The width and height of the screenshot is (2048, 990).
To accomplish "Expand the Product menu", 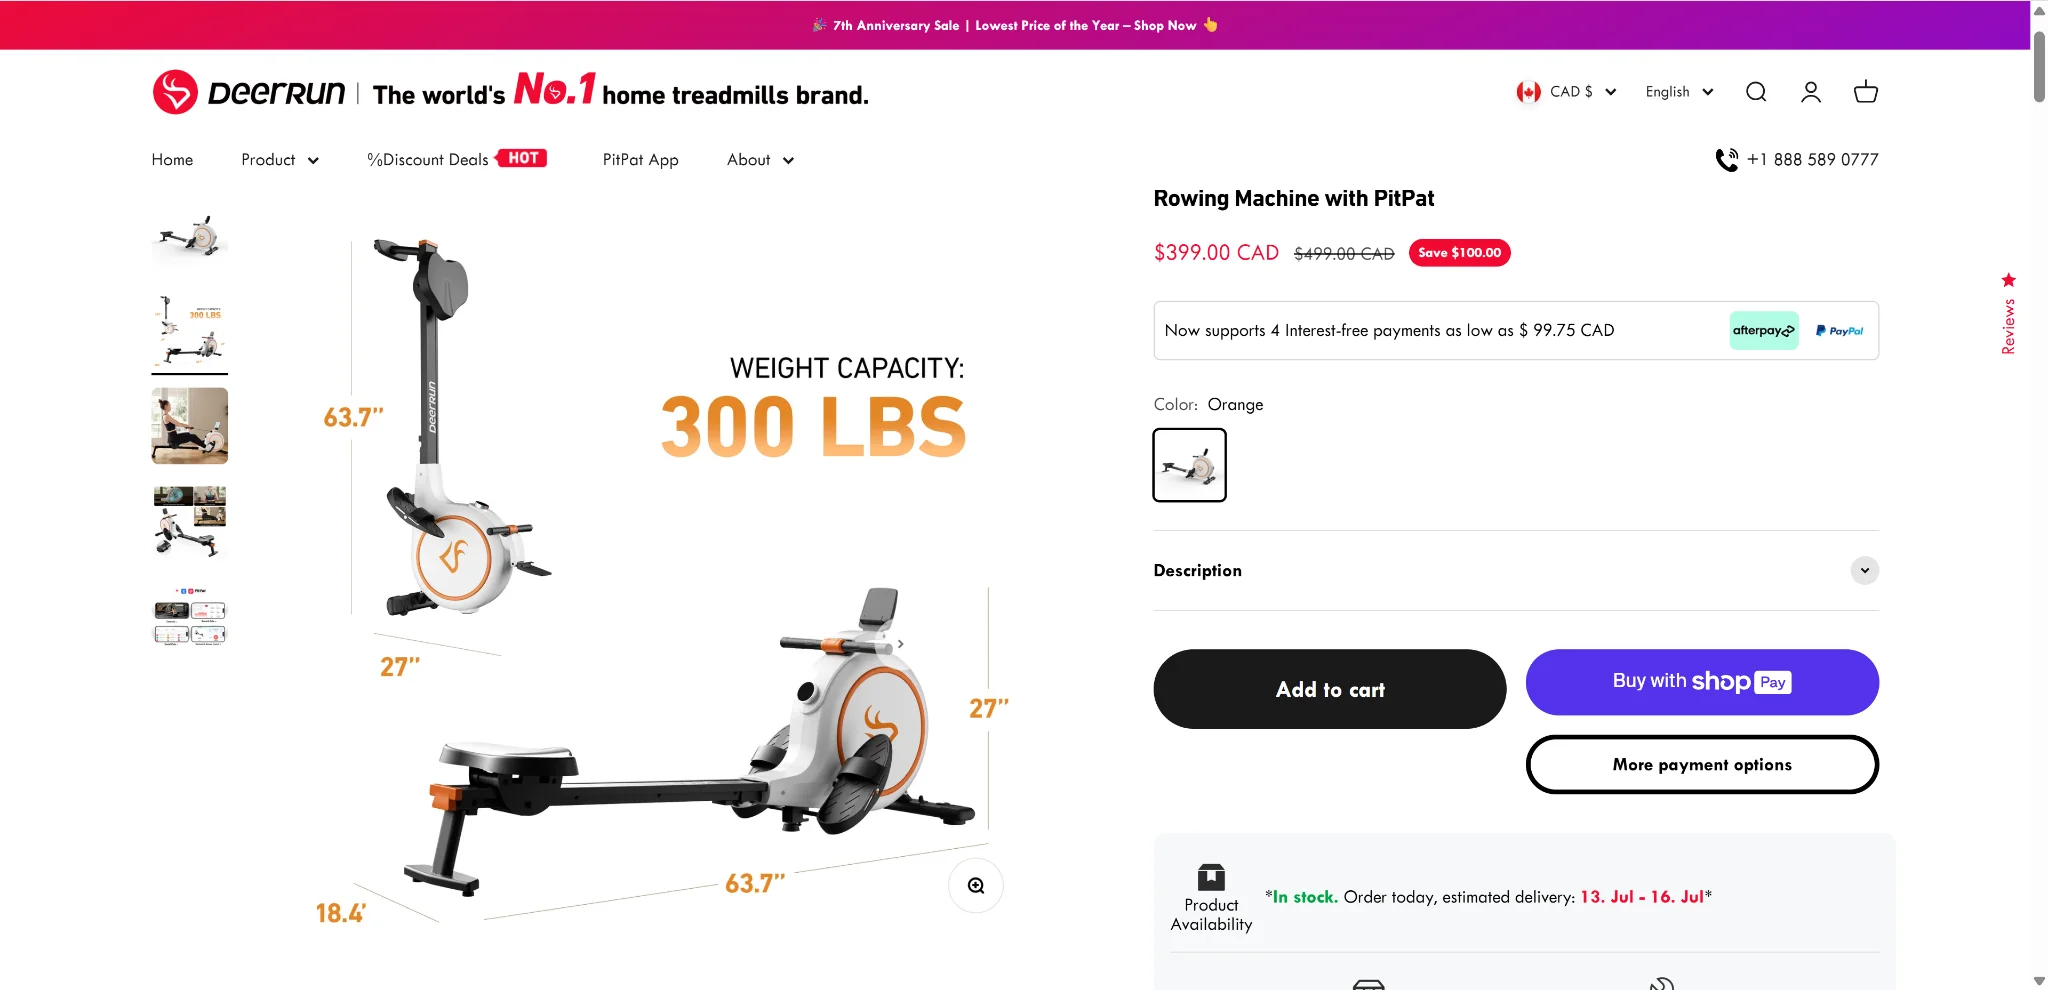I will tap(280, 160).
